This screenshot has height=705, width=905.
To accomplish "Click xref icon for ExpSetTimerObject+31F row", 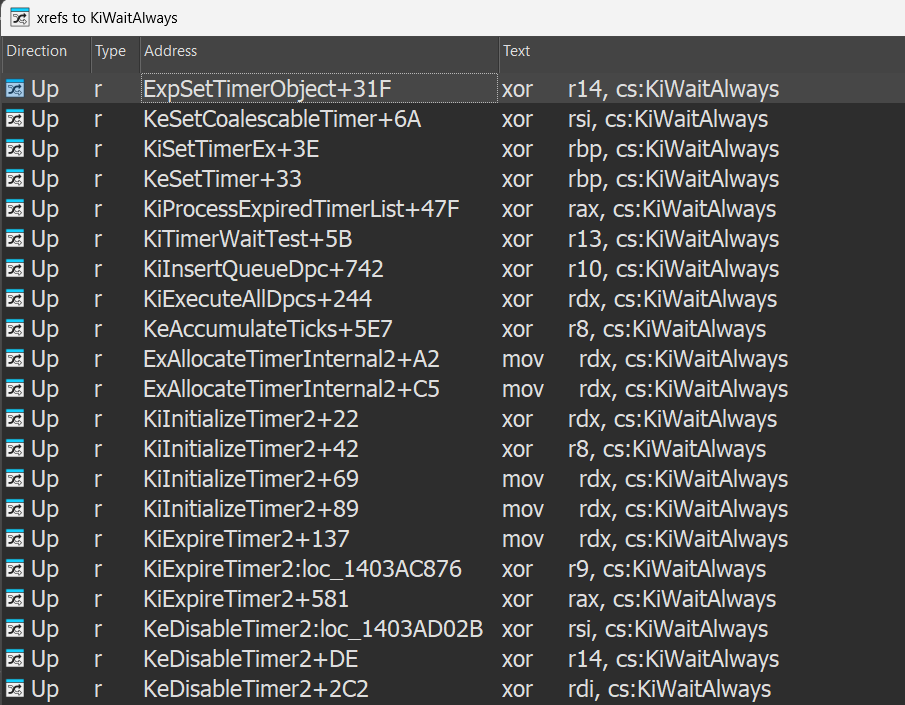I will tap(15, 89).
